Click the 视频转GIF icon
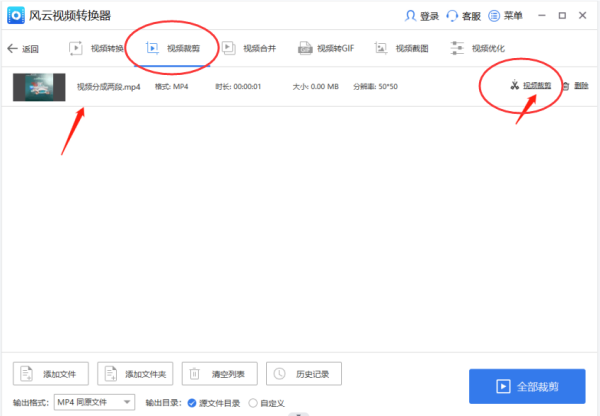Viewport: 600px width, 416px height. pyautogui.click(x=305, y=49)
